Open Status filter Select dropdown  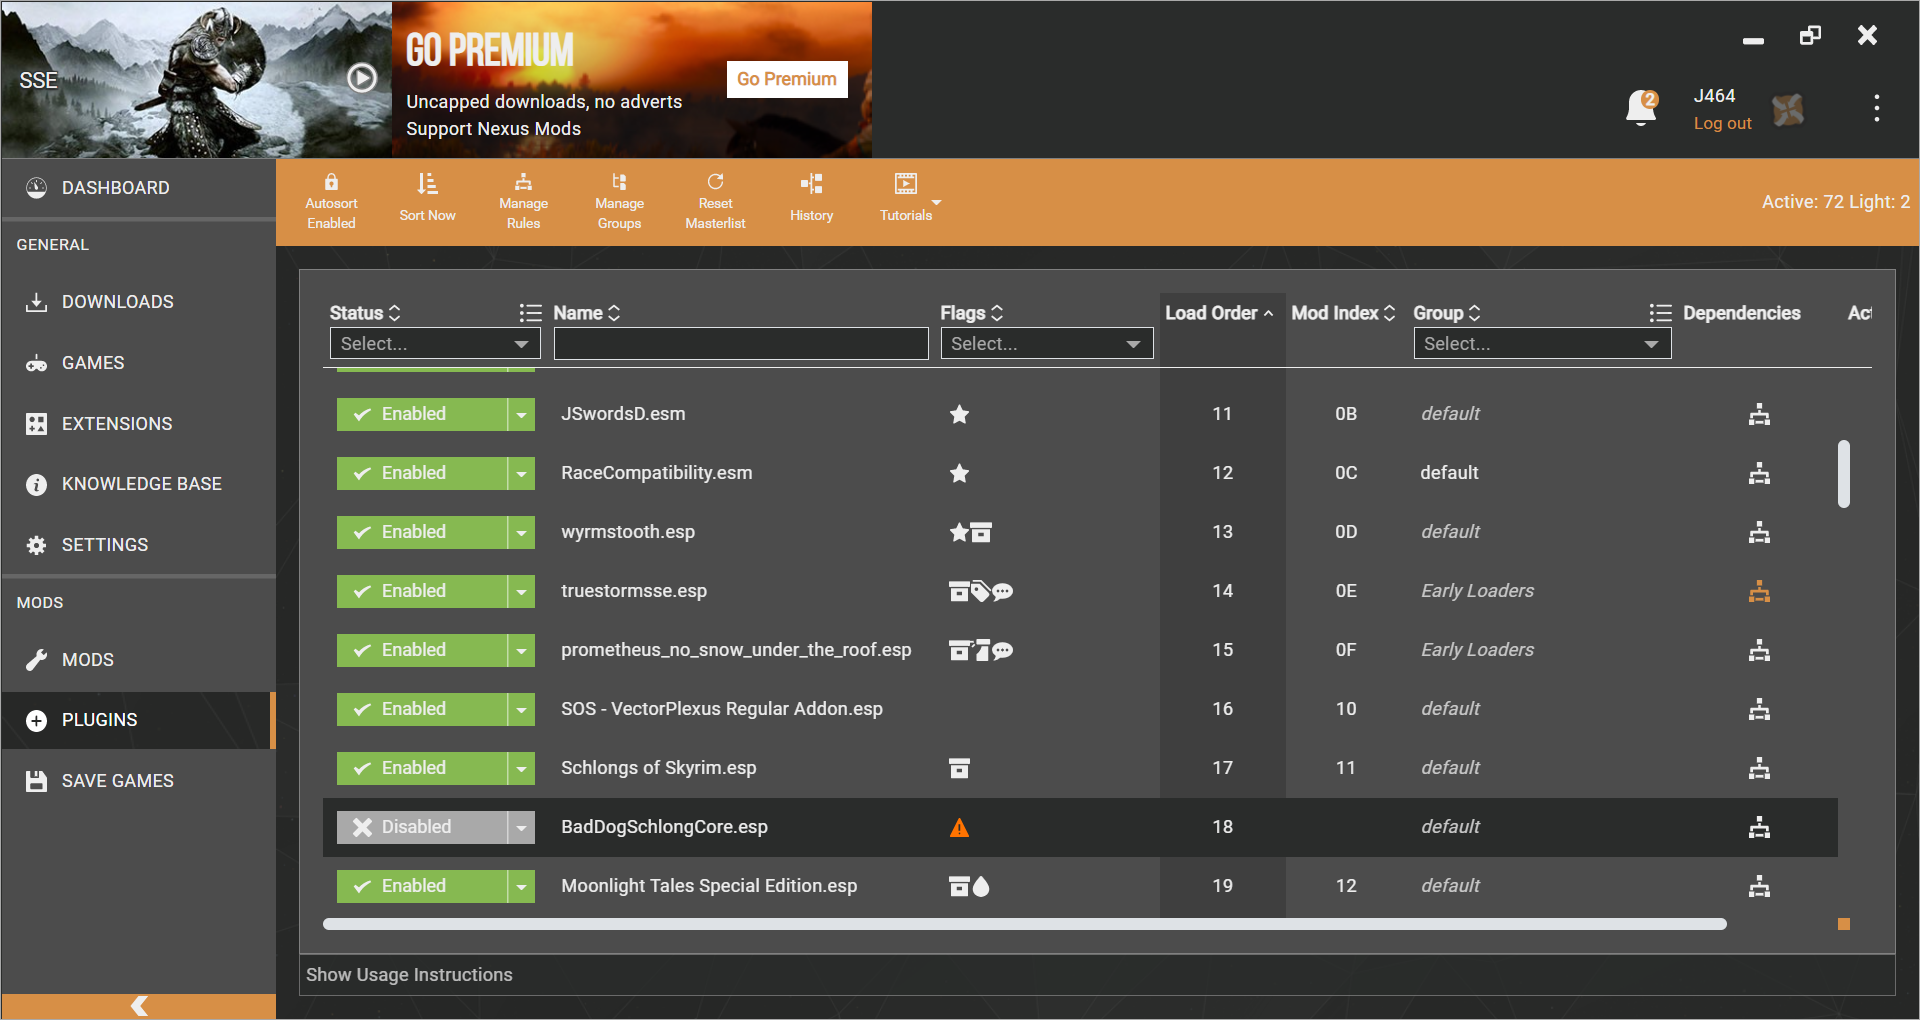[x=435, y=343]
